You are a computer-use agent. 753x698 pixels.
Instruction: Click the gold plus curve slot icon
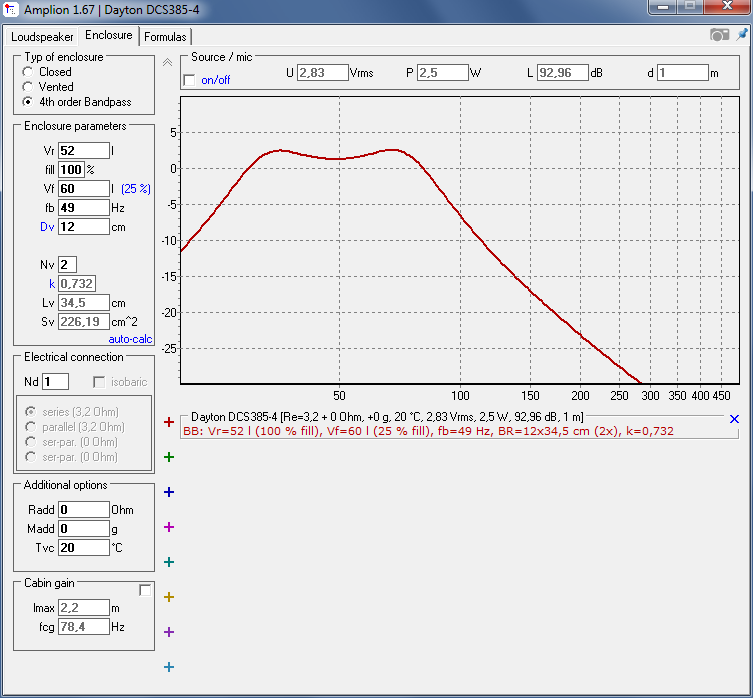click(169, 597)
